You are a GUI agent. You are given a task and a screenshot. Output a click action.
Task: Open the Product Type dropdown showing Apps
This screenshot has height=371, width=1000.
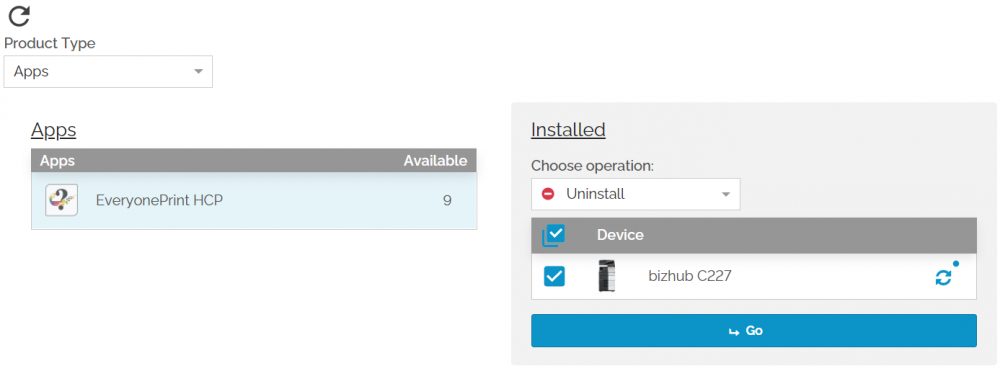tap(108, 71)
